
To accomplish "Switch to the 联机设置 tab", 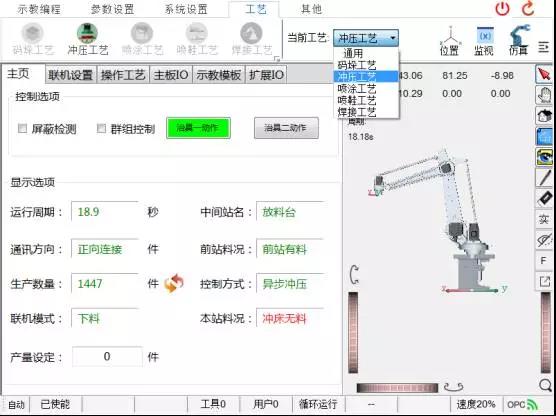I will (71, 75).
